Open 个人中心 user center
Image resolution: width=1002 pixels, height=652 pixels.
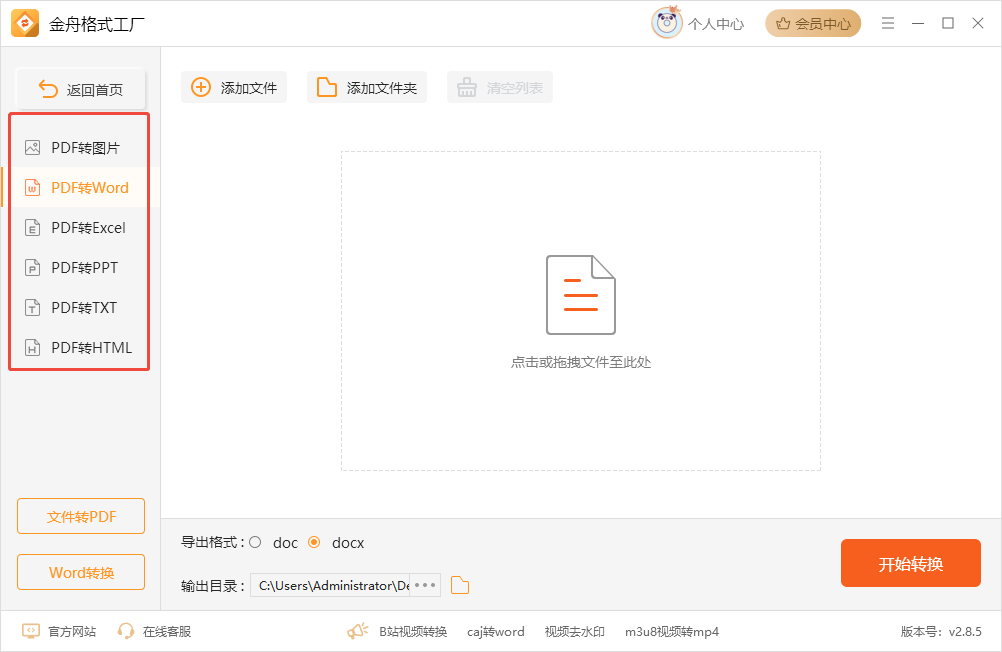(x=716, y=24)
